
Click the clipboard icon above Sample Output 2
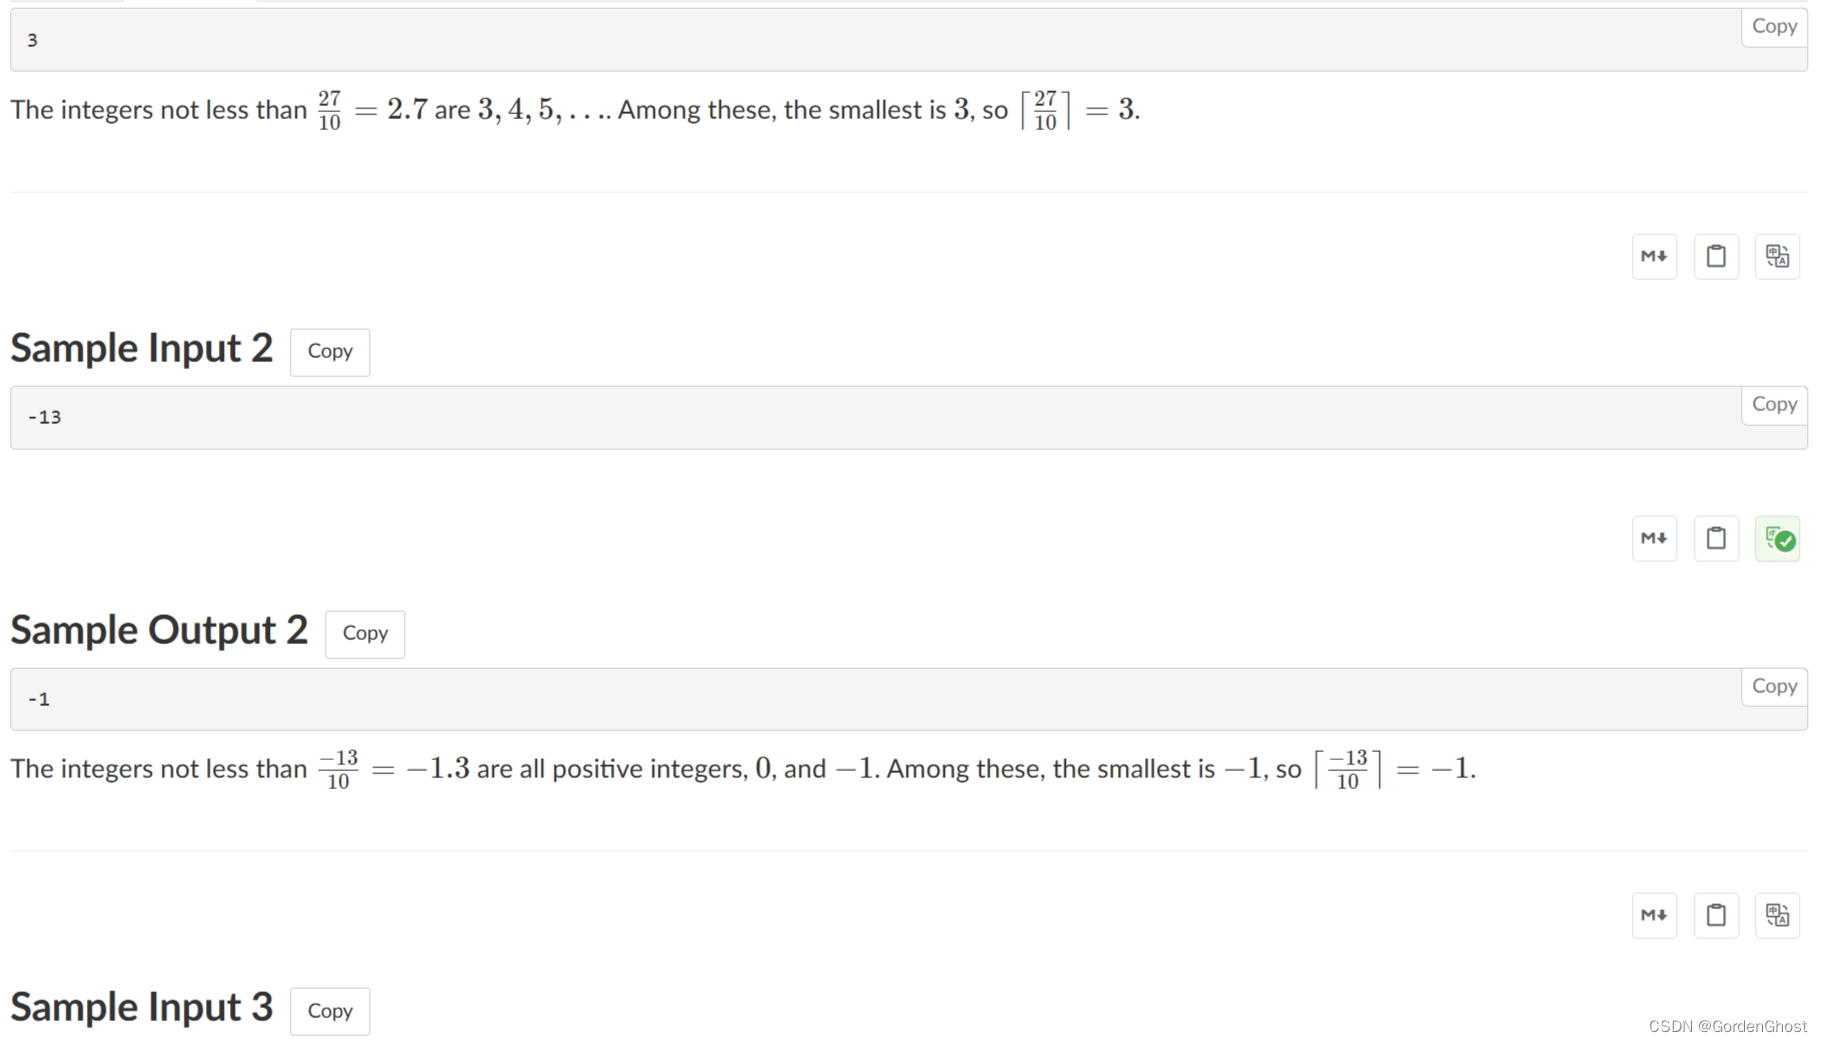click(1717, 538)
